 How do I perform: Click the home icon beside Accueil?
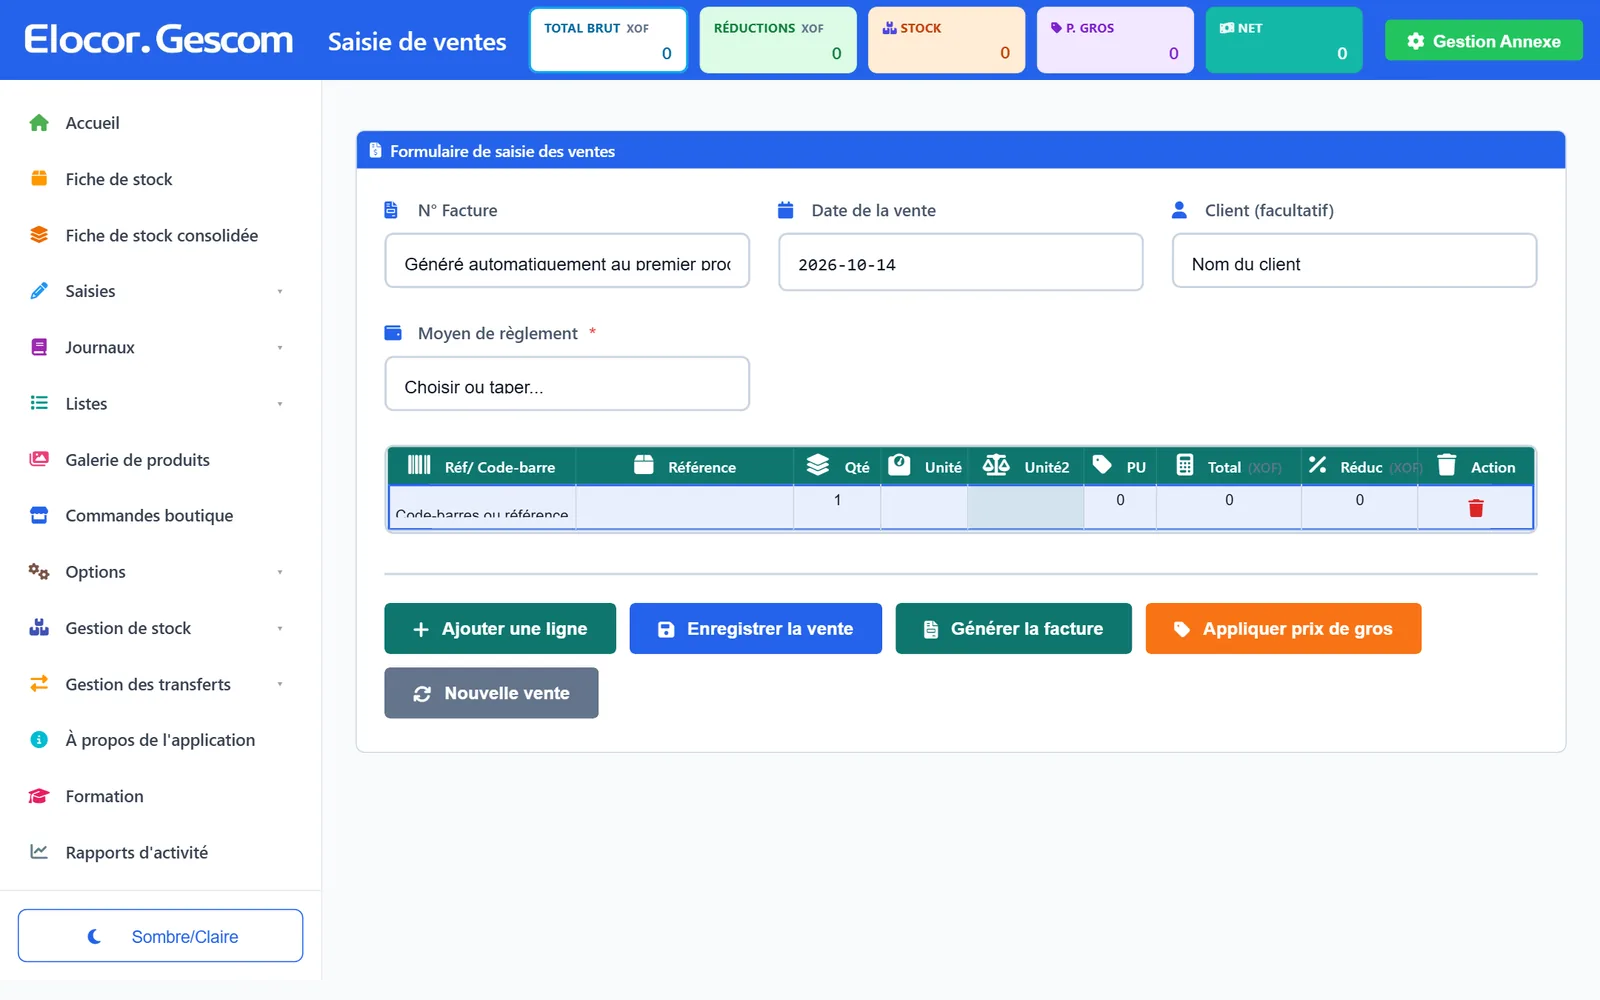(39, 123)
